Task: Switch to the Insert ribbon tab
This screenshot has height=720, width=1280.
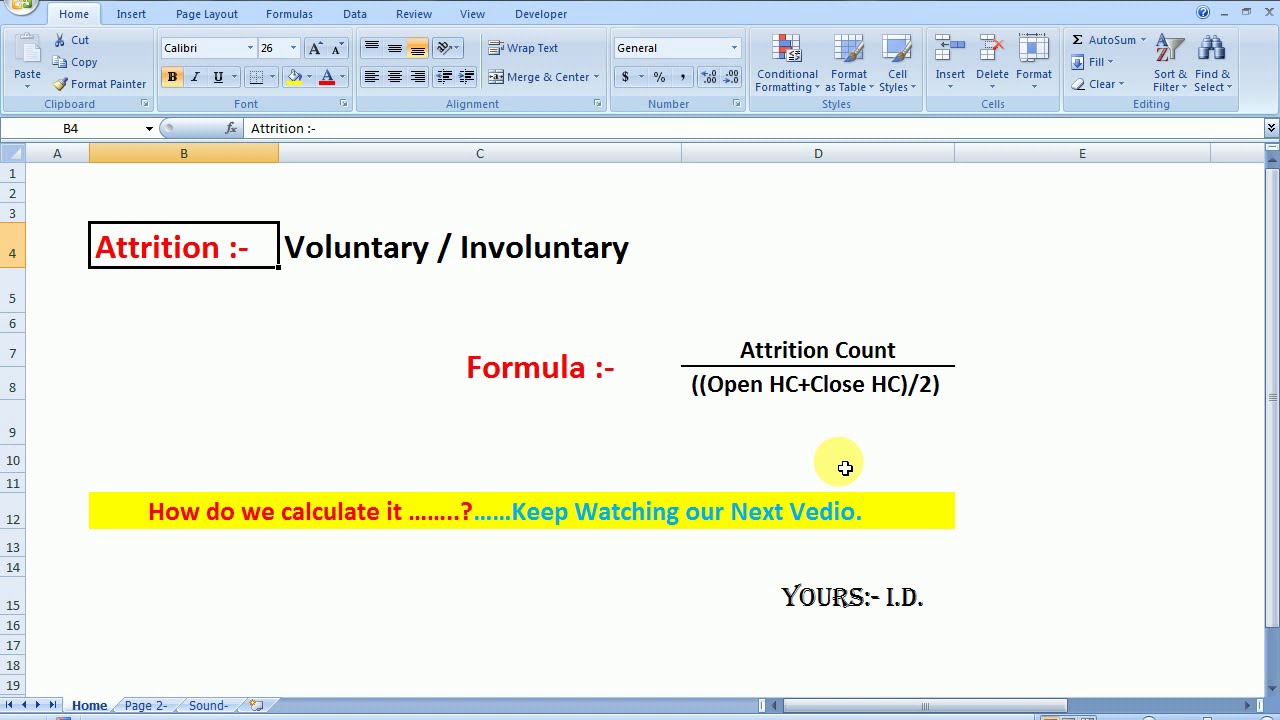Action: 131,14
